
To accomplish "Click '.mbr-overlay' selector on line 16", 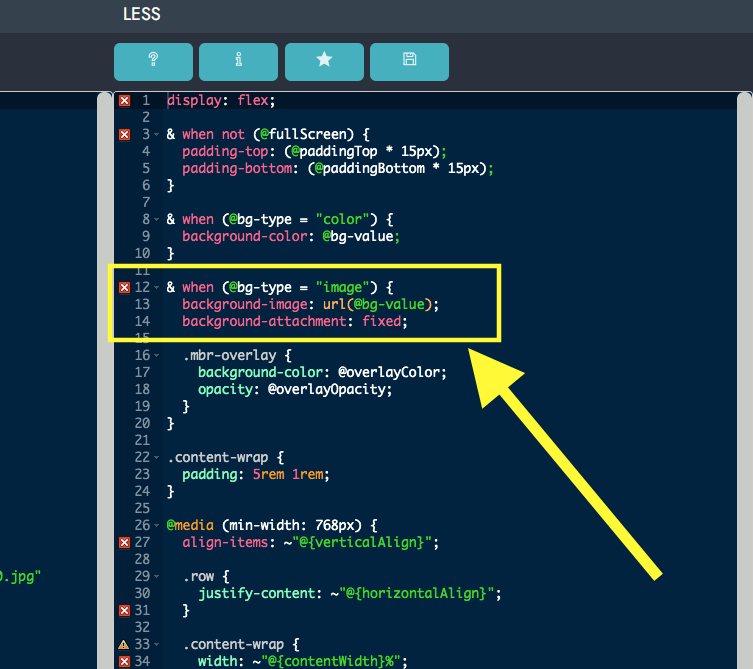I will click(230, 355).
